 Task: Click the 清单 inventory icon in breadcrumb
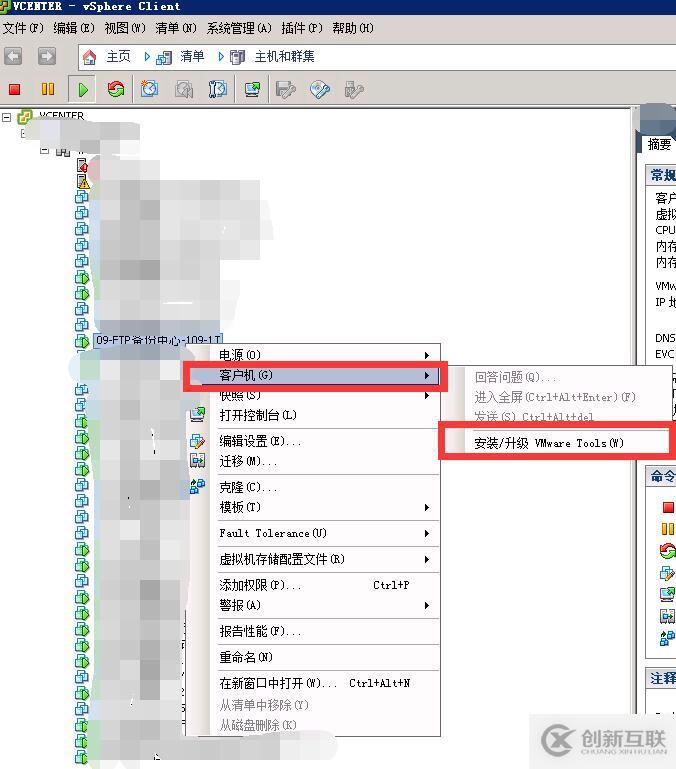coord(164,58)
